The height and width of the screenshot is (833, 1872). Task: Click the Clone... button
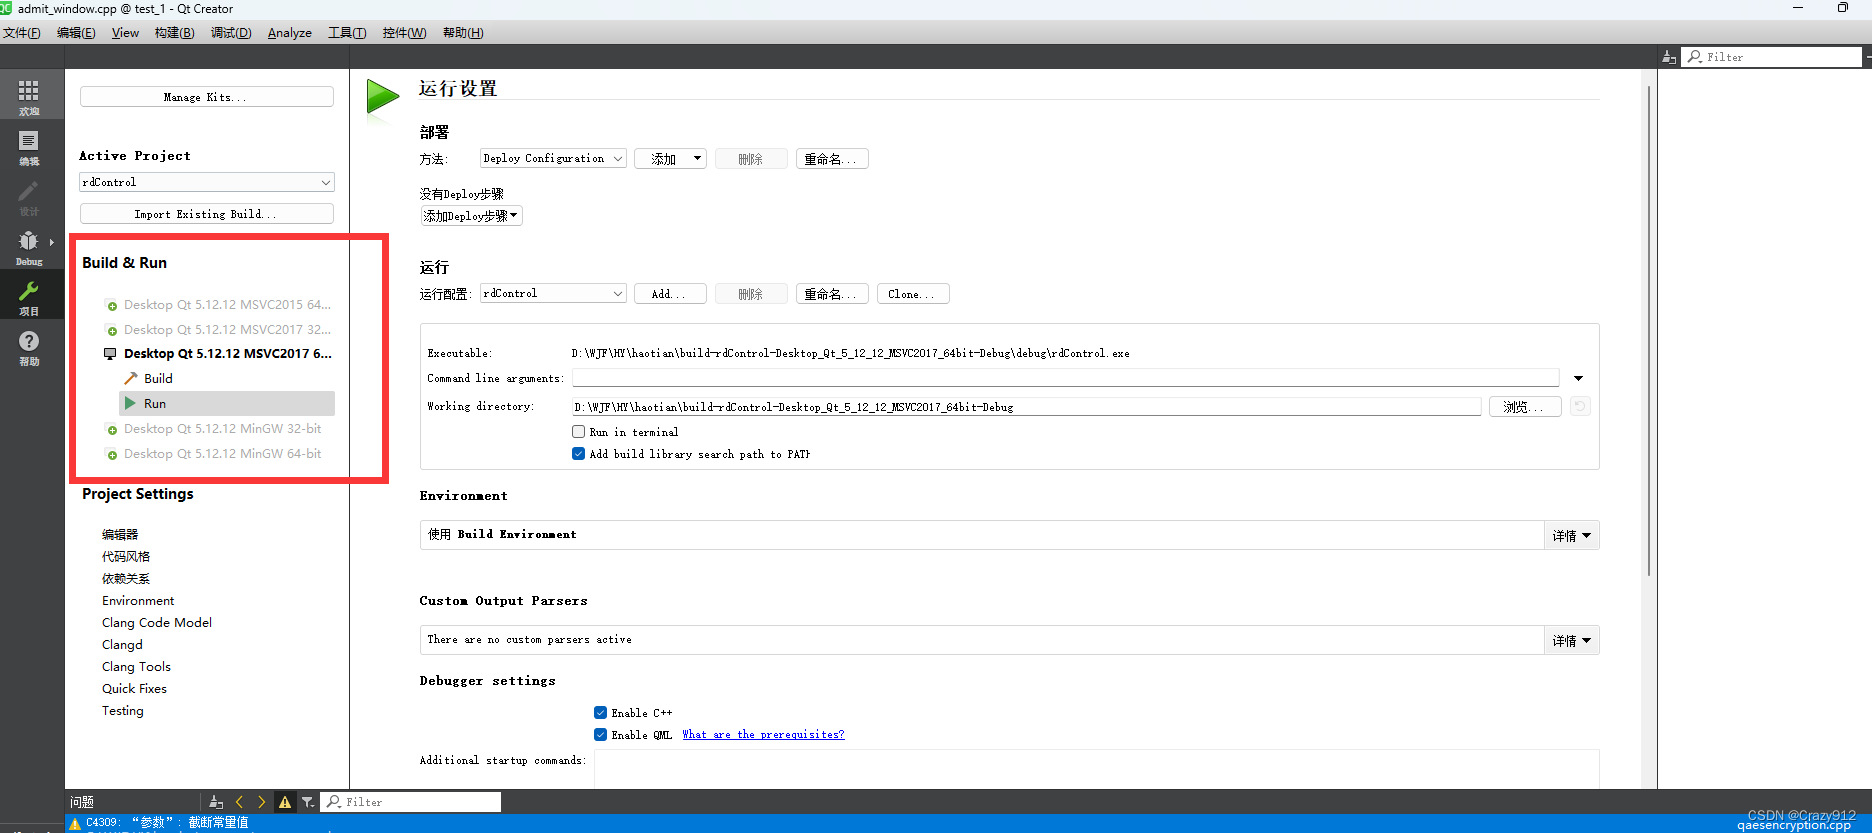[913, 293]
